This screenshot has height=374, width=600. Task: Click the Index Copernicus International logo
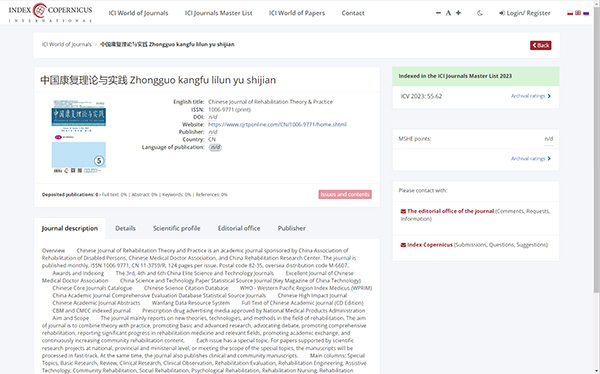(x=50, y=13)
